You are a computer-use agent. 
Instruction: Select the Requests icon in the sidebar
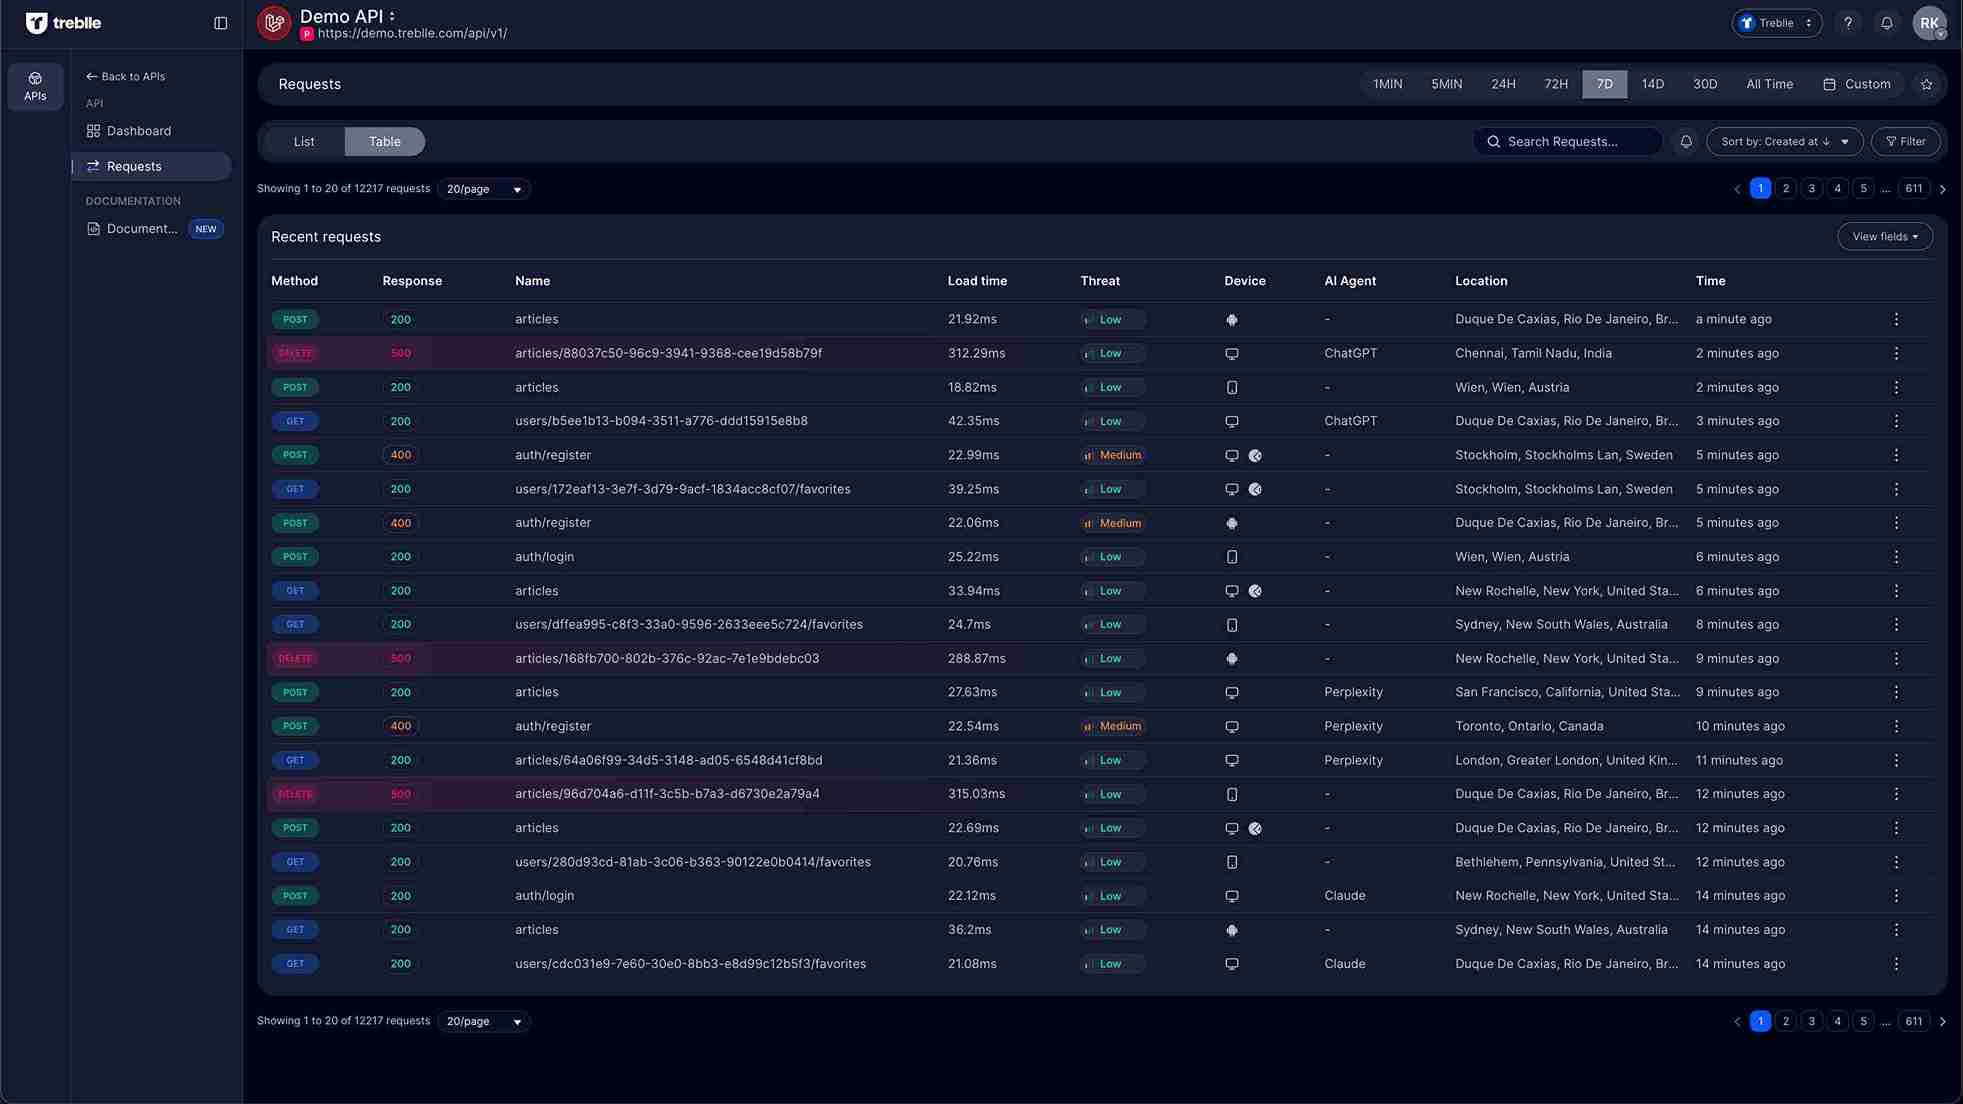[93, 166]
